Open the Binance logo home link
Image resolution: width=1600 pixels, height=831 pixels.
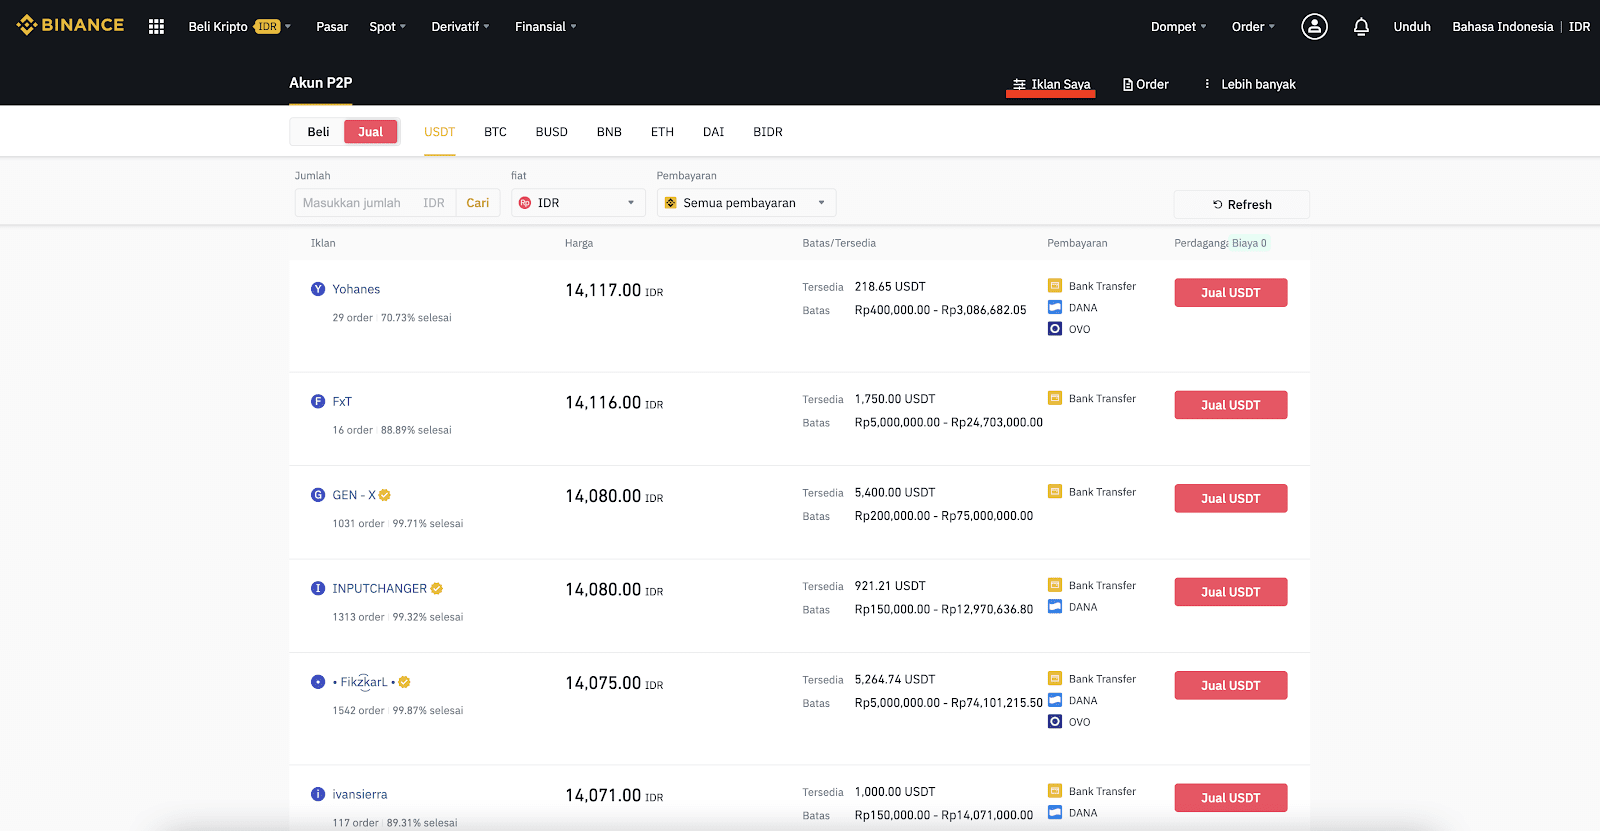point(70,25)
